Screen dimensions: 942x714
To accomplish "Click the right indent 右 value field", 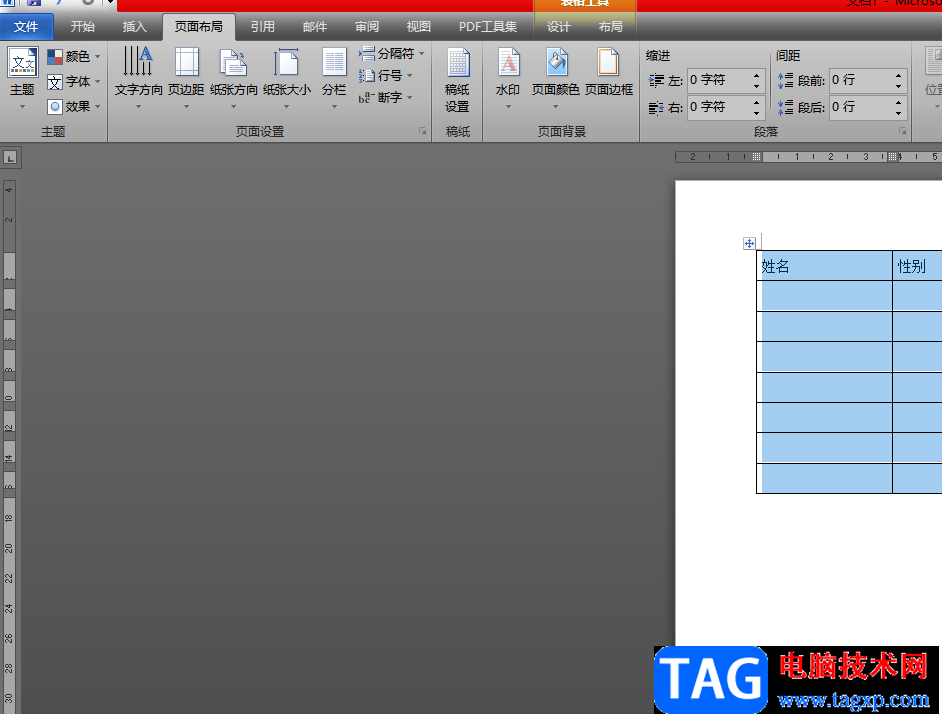I will coord(719,107).
